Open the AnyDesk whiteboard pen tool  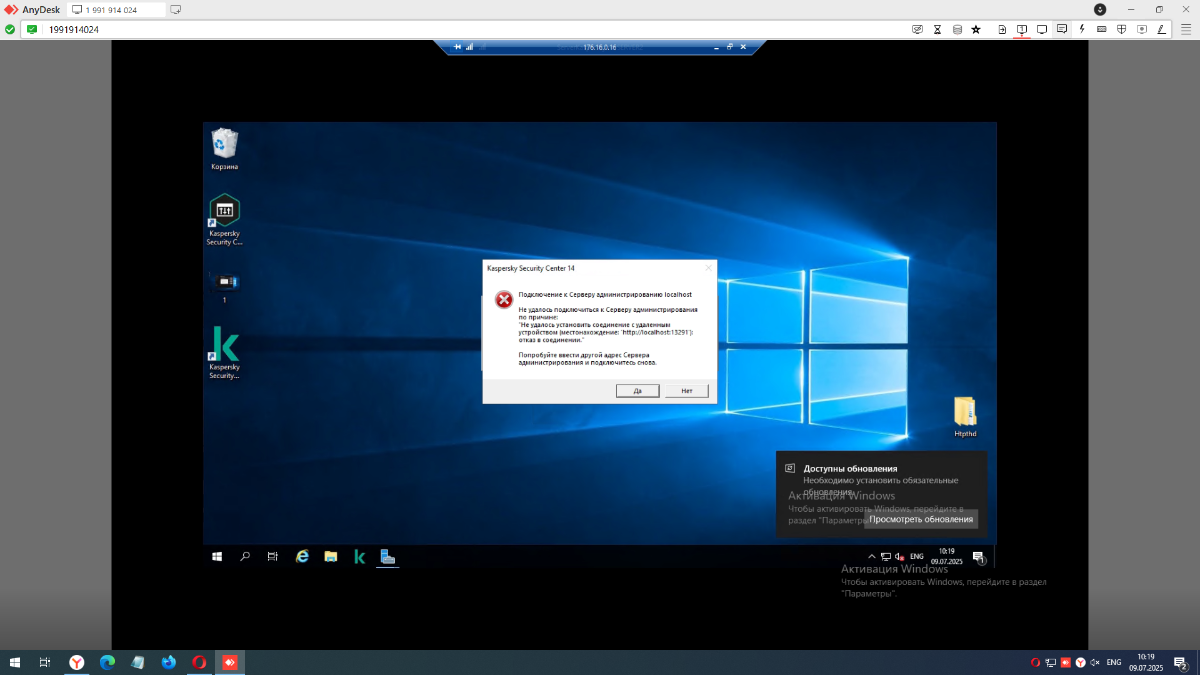(x=1161, y=29)
